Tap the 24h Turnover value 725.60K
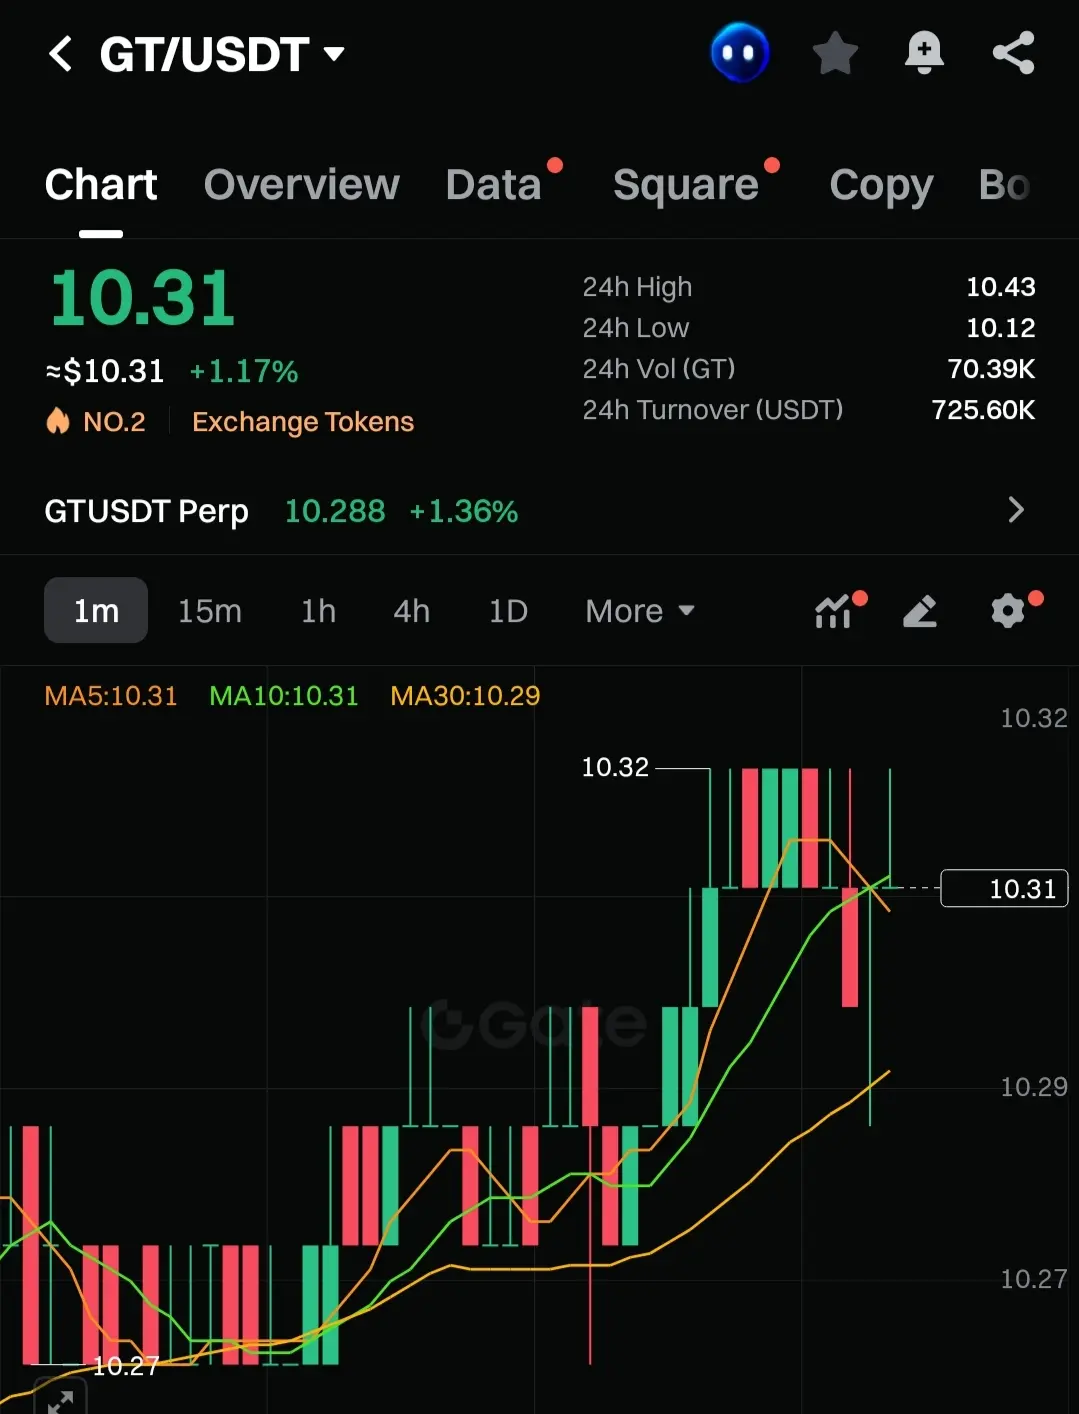The height and width of the screenshot is (1414, 1079). (x=983, y=410)
